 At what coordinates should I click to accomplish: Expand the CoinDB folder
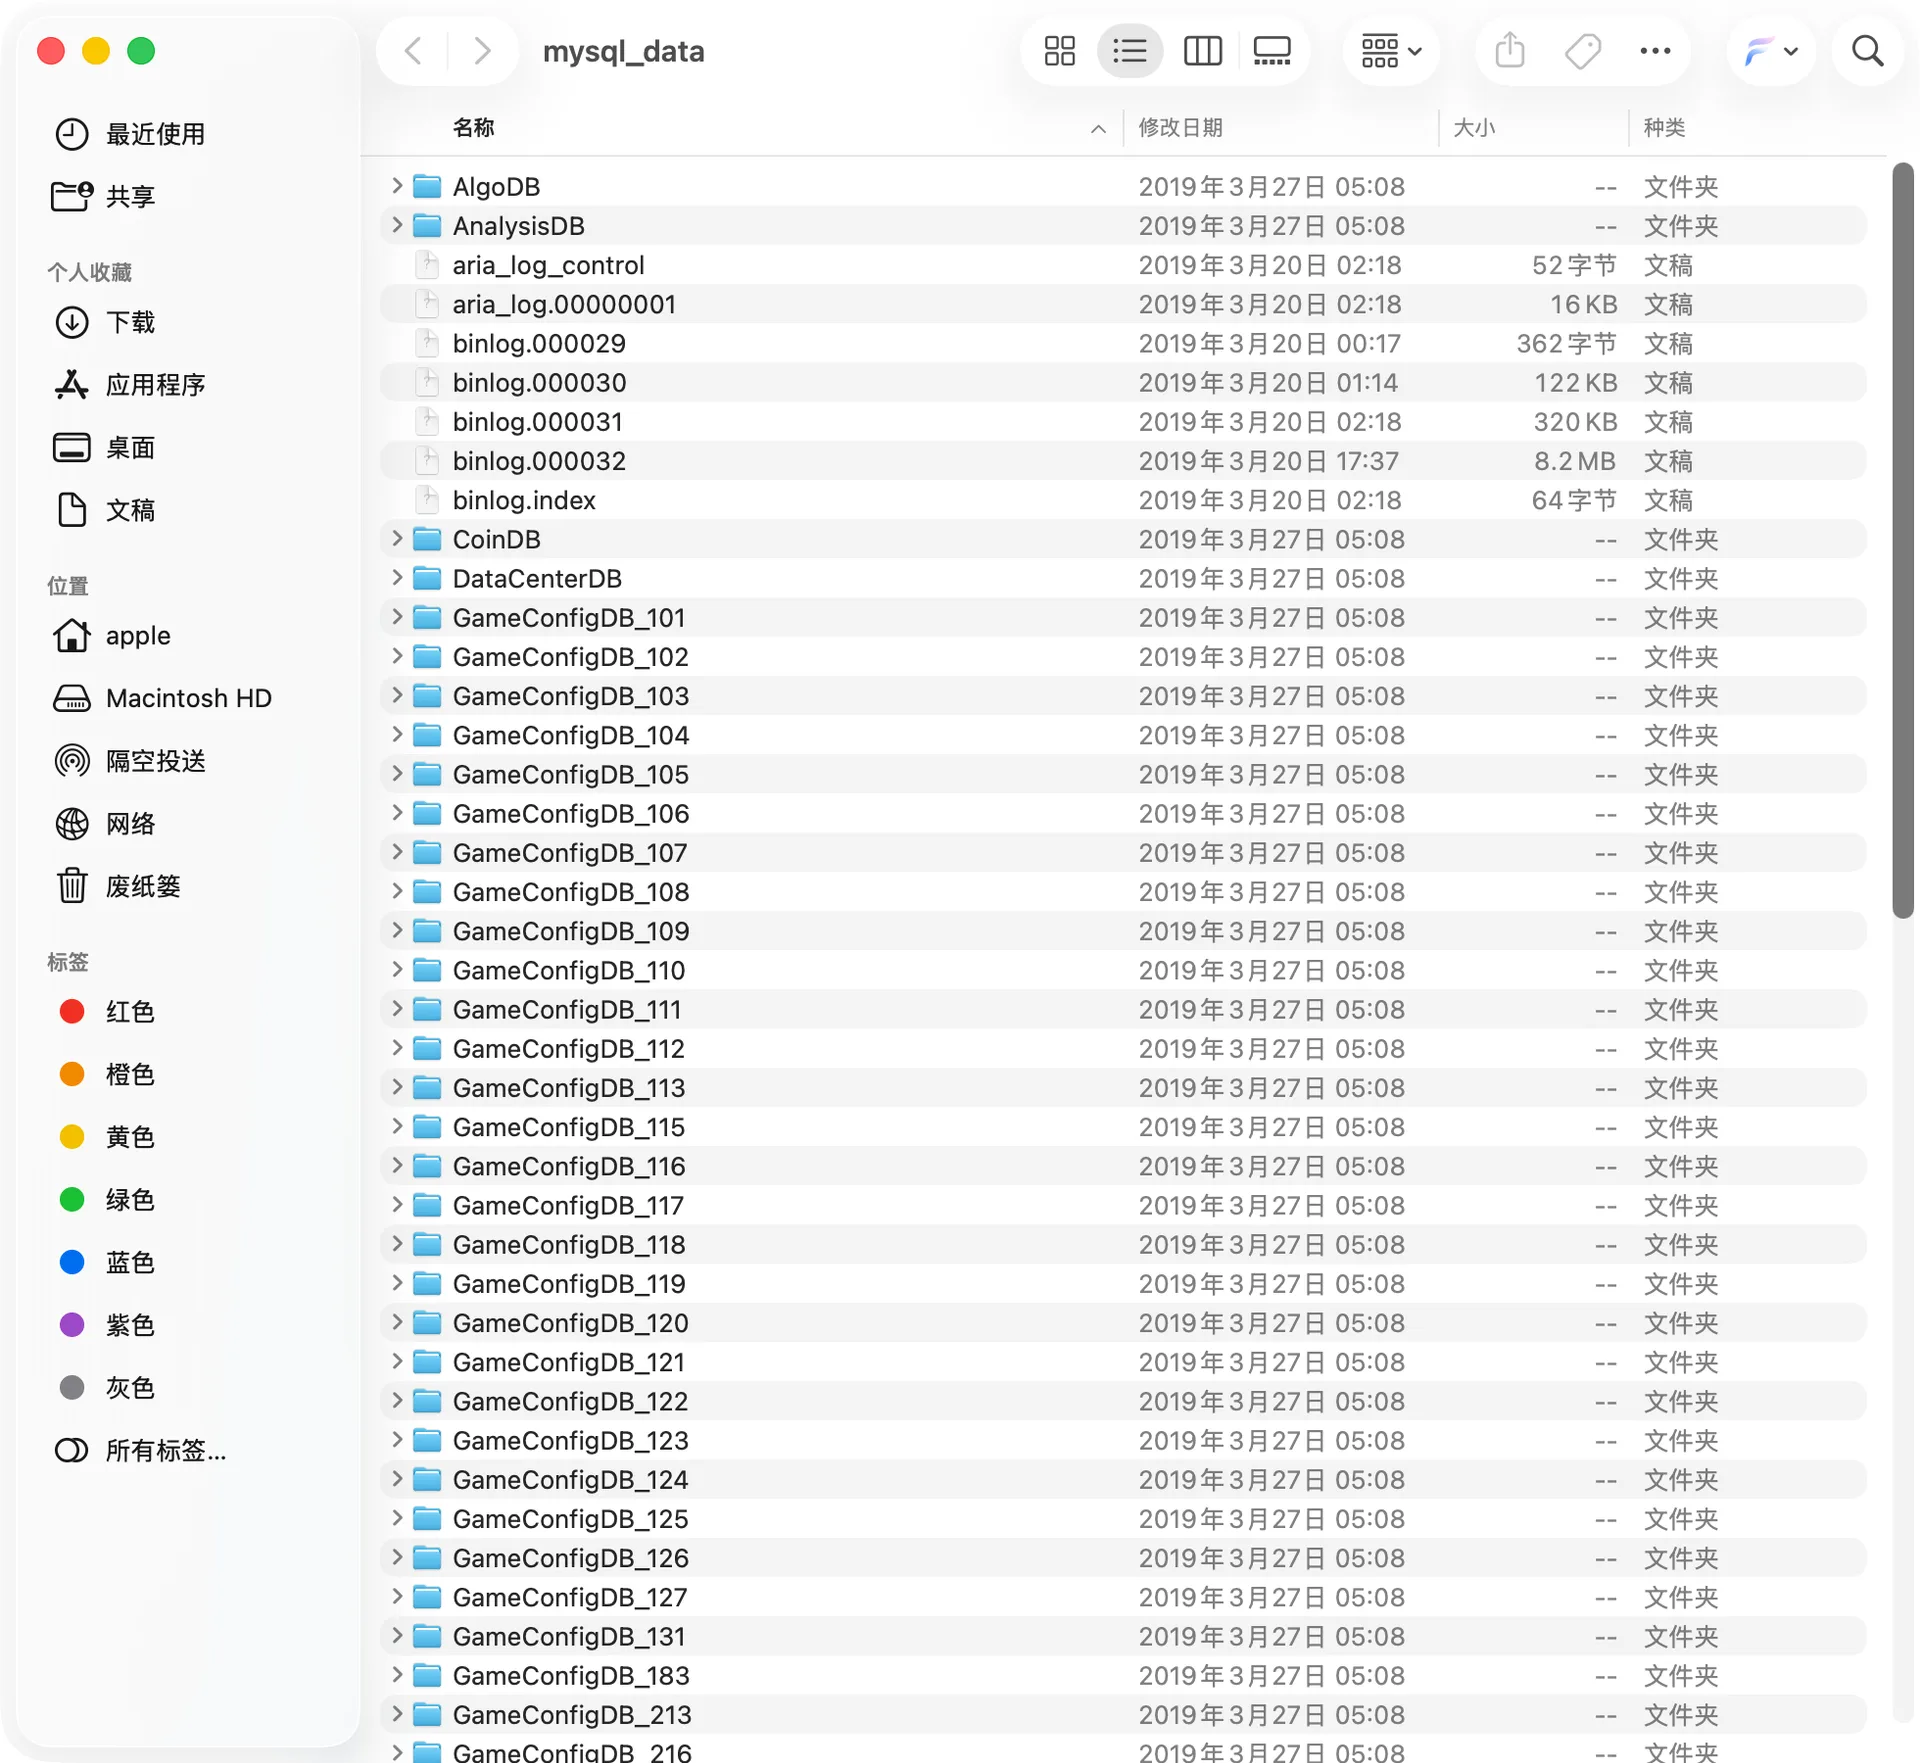coord(397,539)
